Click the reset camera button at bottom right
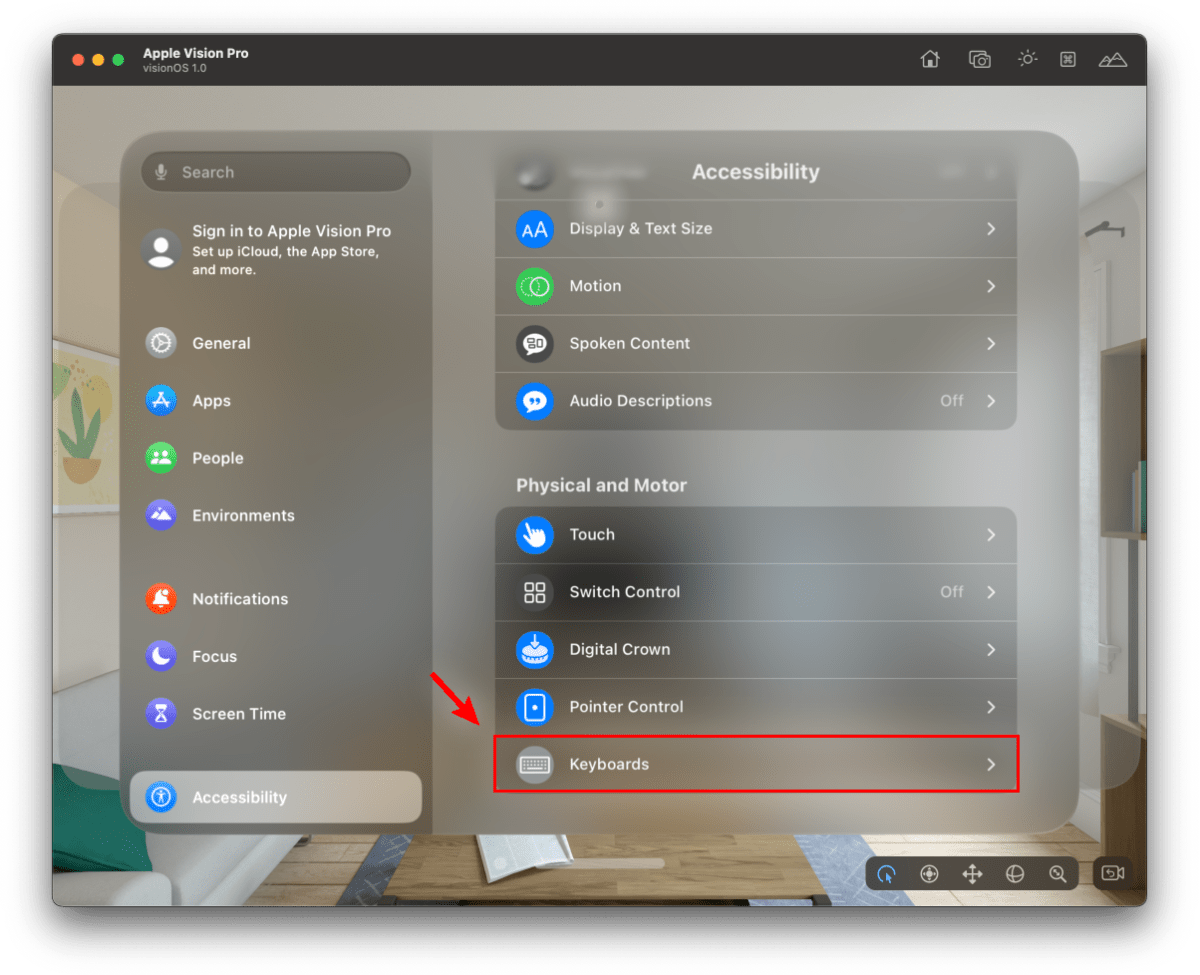The image size is (1200, 975). [x=1113, y=873]
